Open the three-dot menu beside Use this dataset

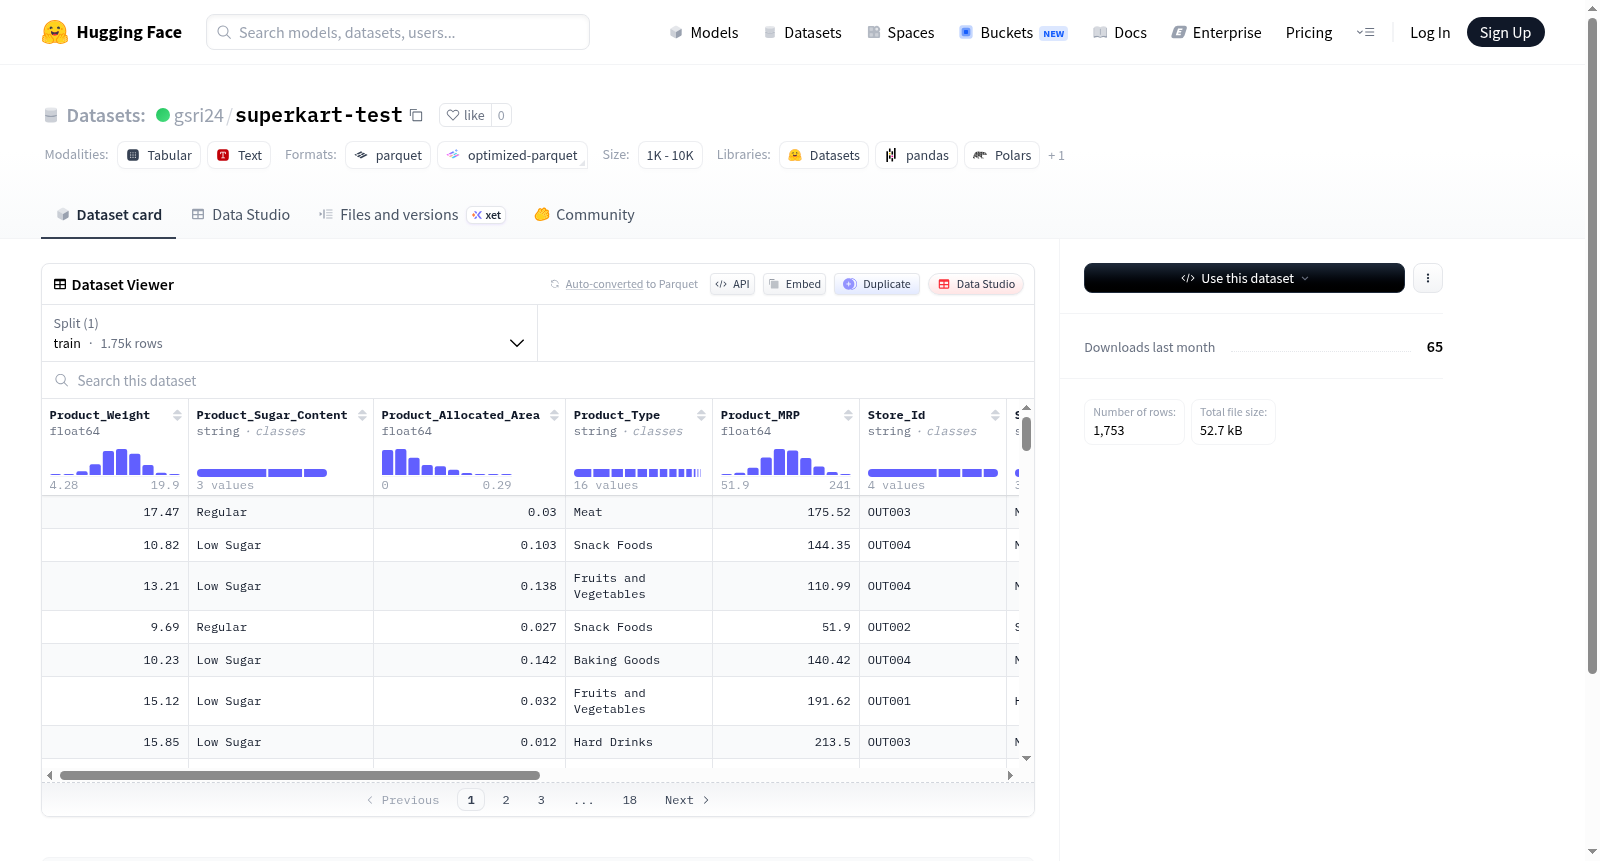1428,278
